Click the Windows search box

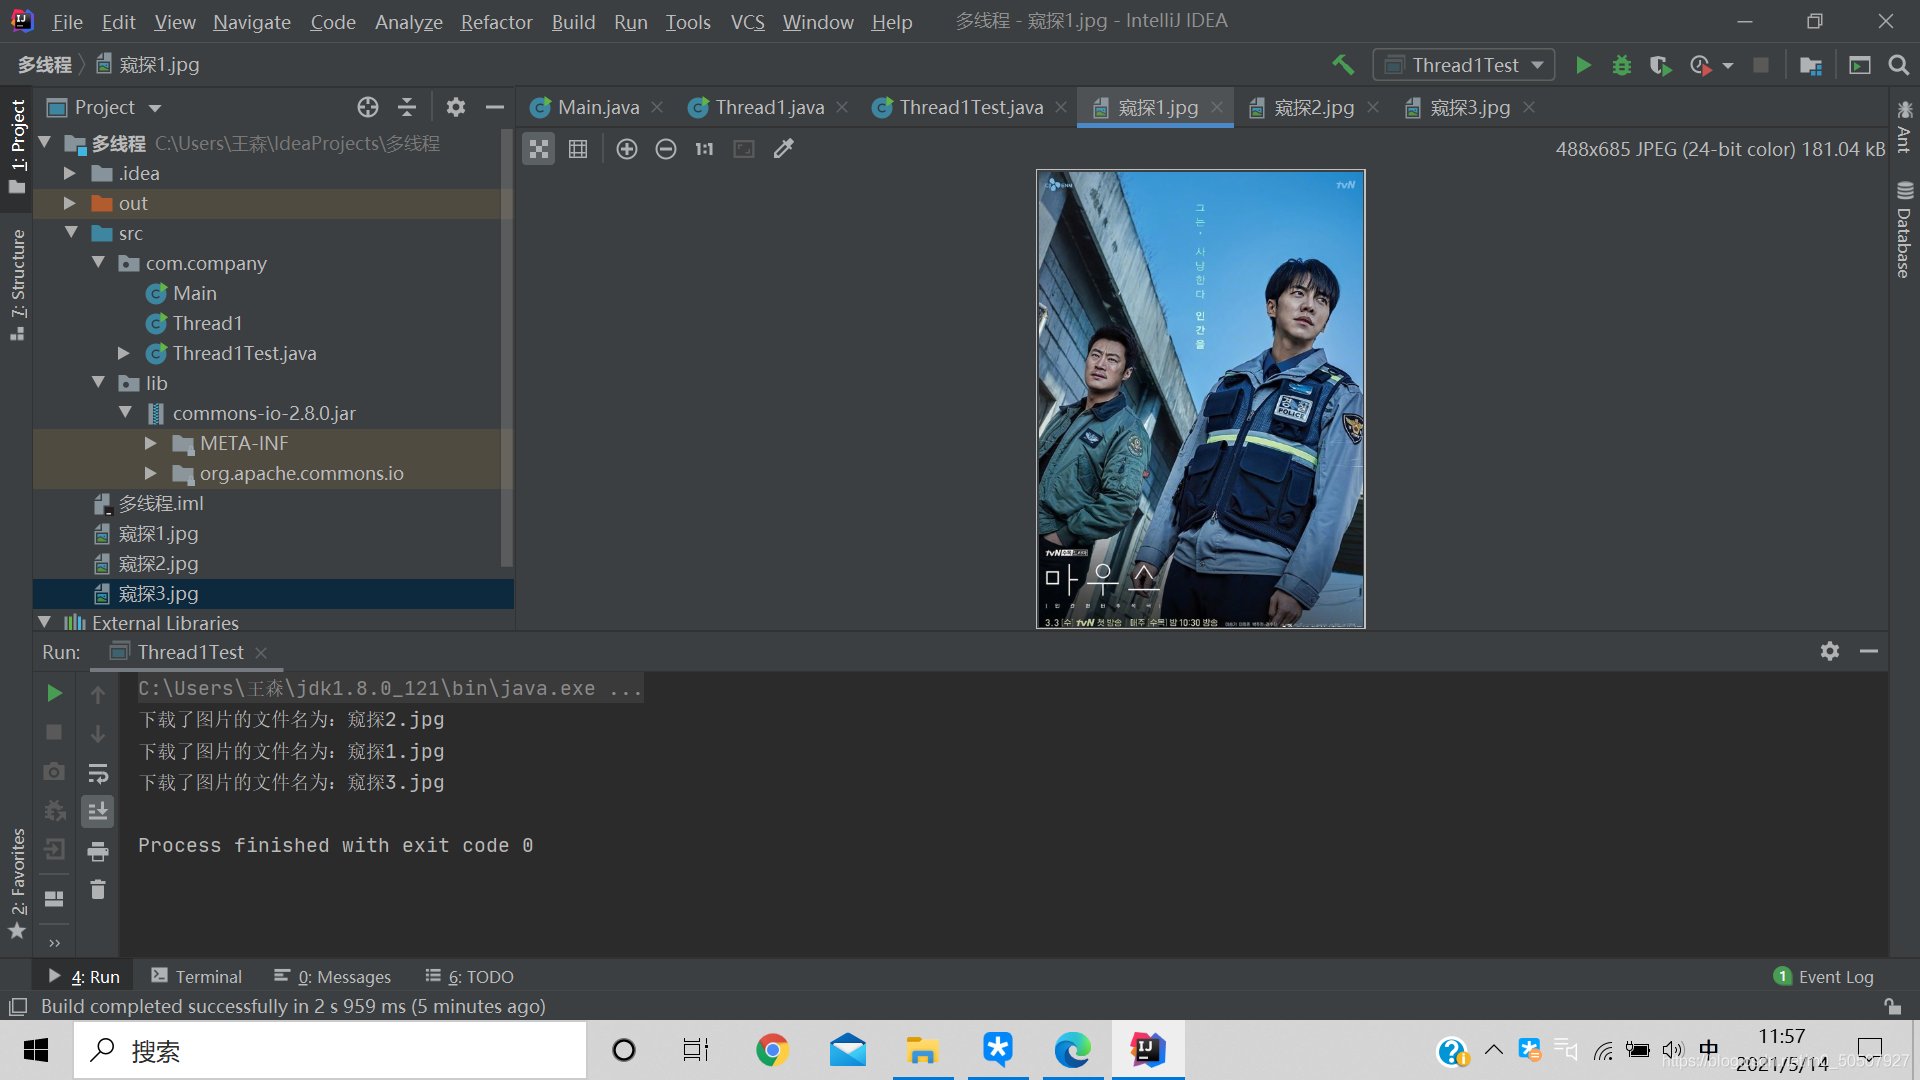coord(330,1050)
